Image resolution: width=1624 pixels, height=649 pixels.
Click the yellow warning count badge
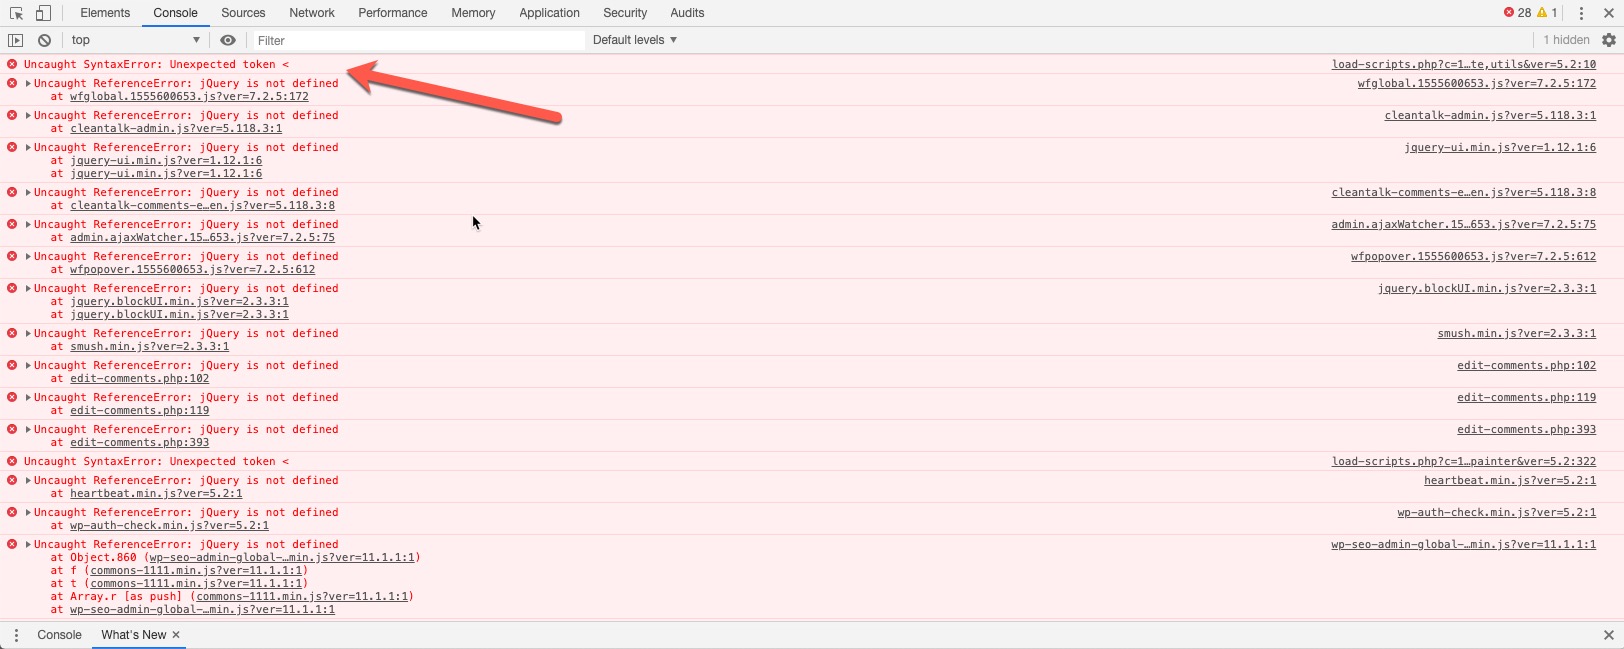(1547, 13)
